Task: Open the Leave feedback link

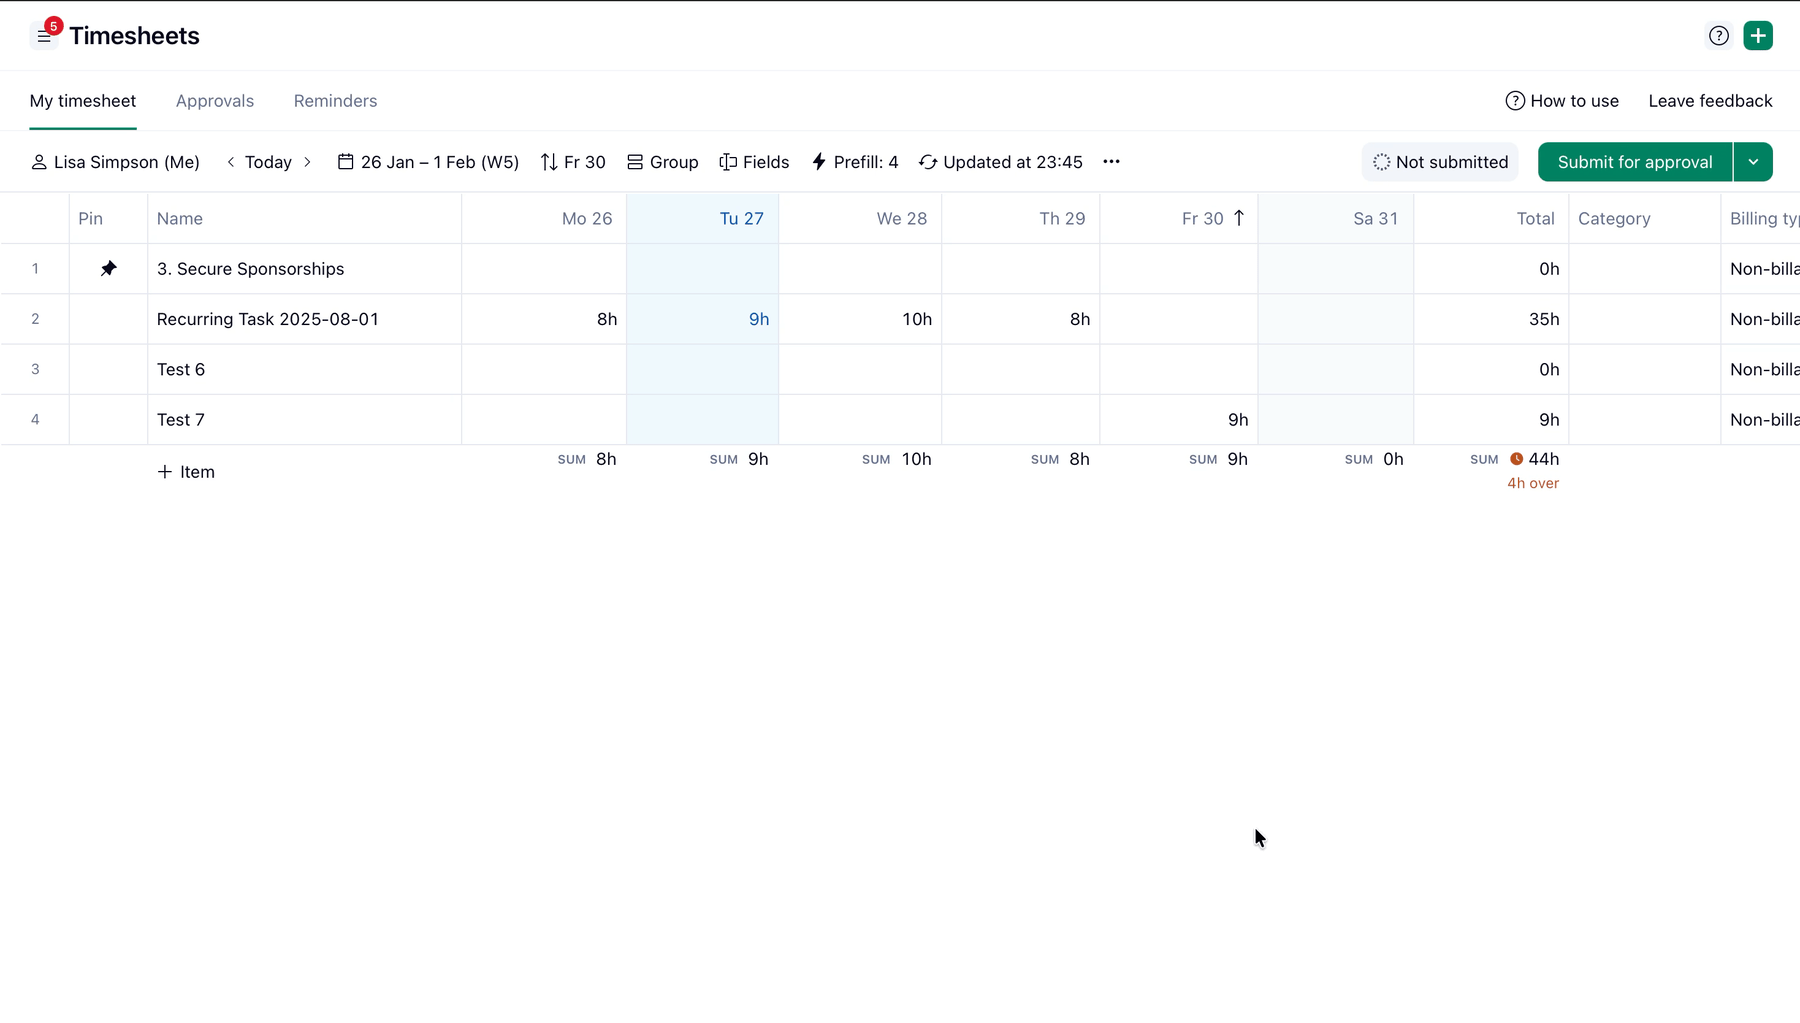Action: (x=1710, y=101)
